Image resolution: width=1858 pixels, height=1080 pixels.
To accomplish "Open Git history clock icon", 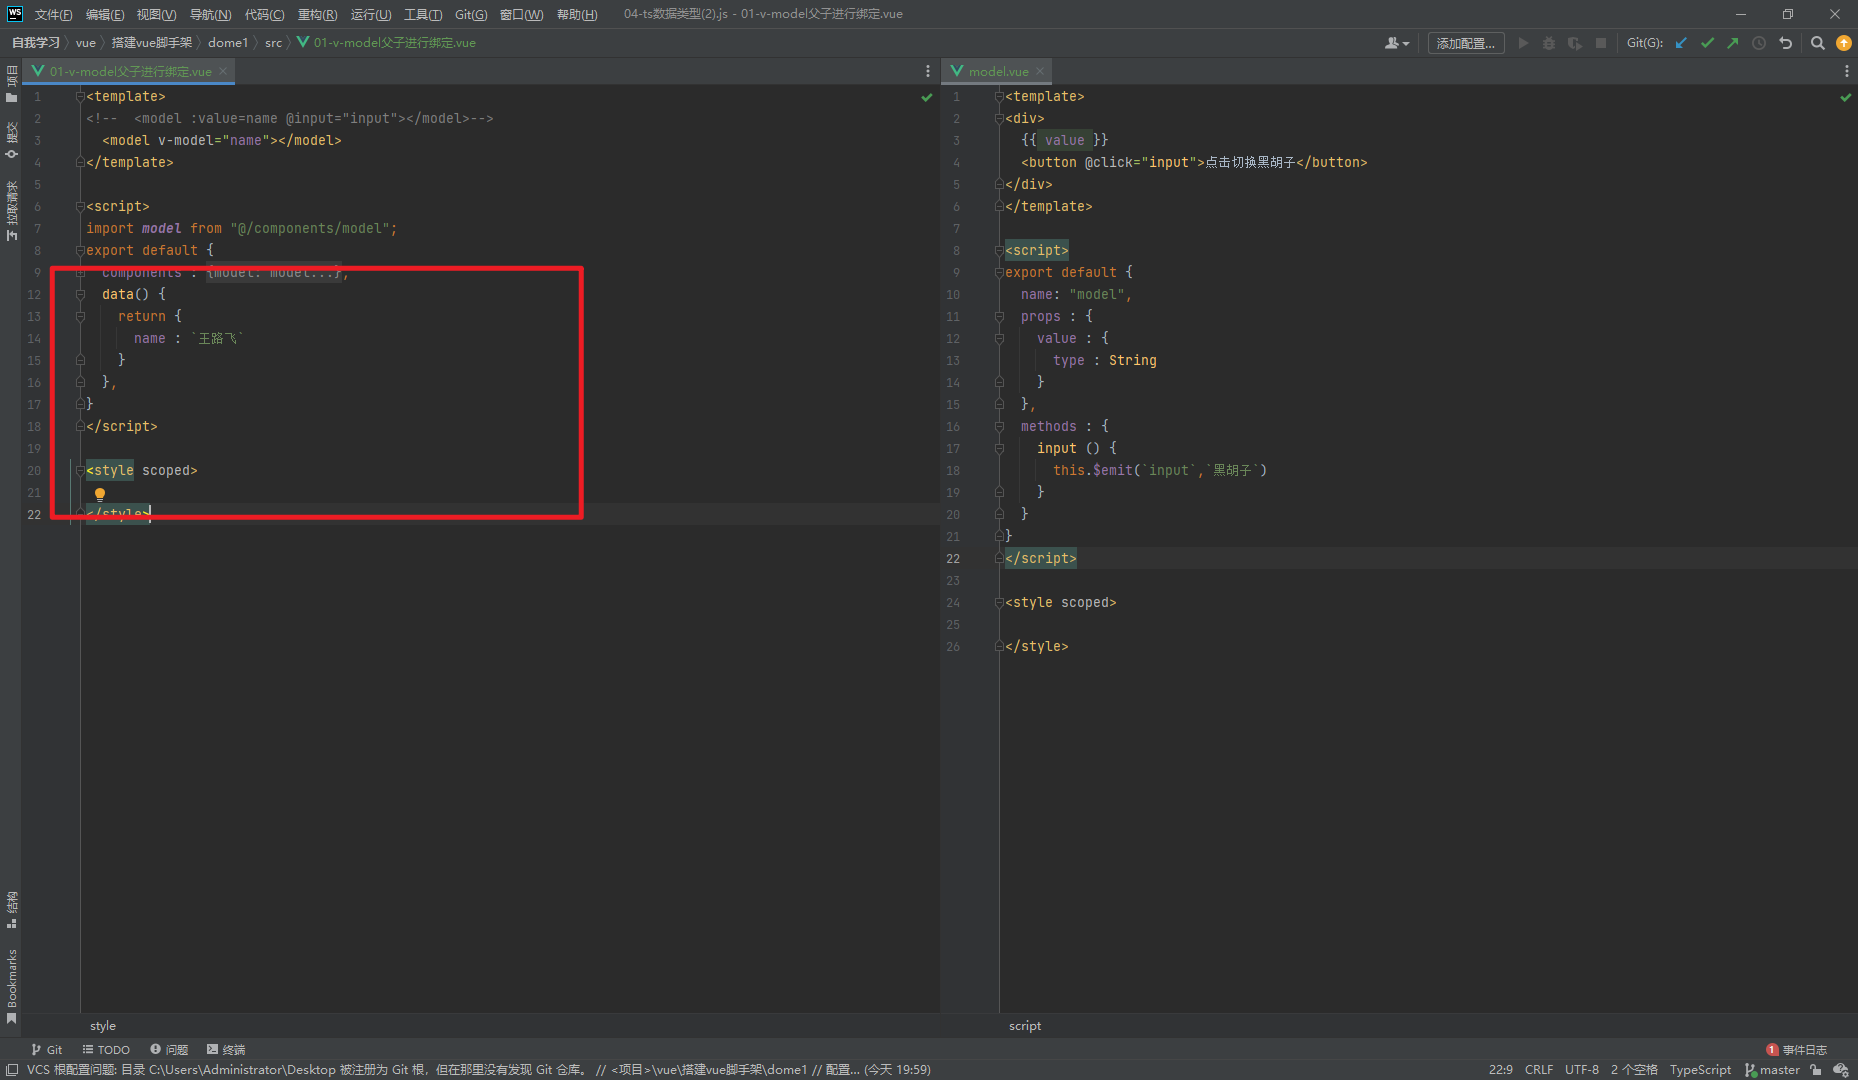I will click(1759, 43).
